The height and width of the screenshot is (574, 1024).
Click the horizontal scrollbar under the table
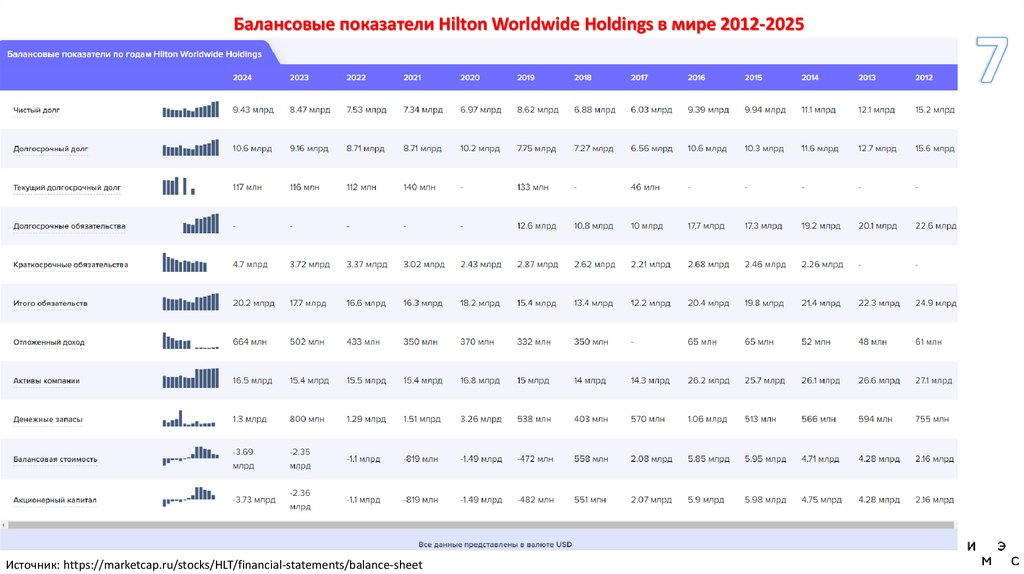(481, 525)
